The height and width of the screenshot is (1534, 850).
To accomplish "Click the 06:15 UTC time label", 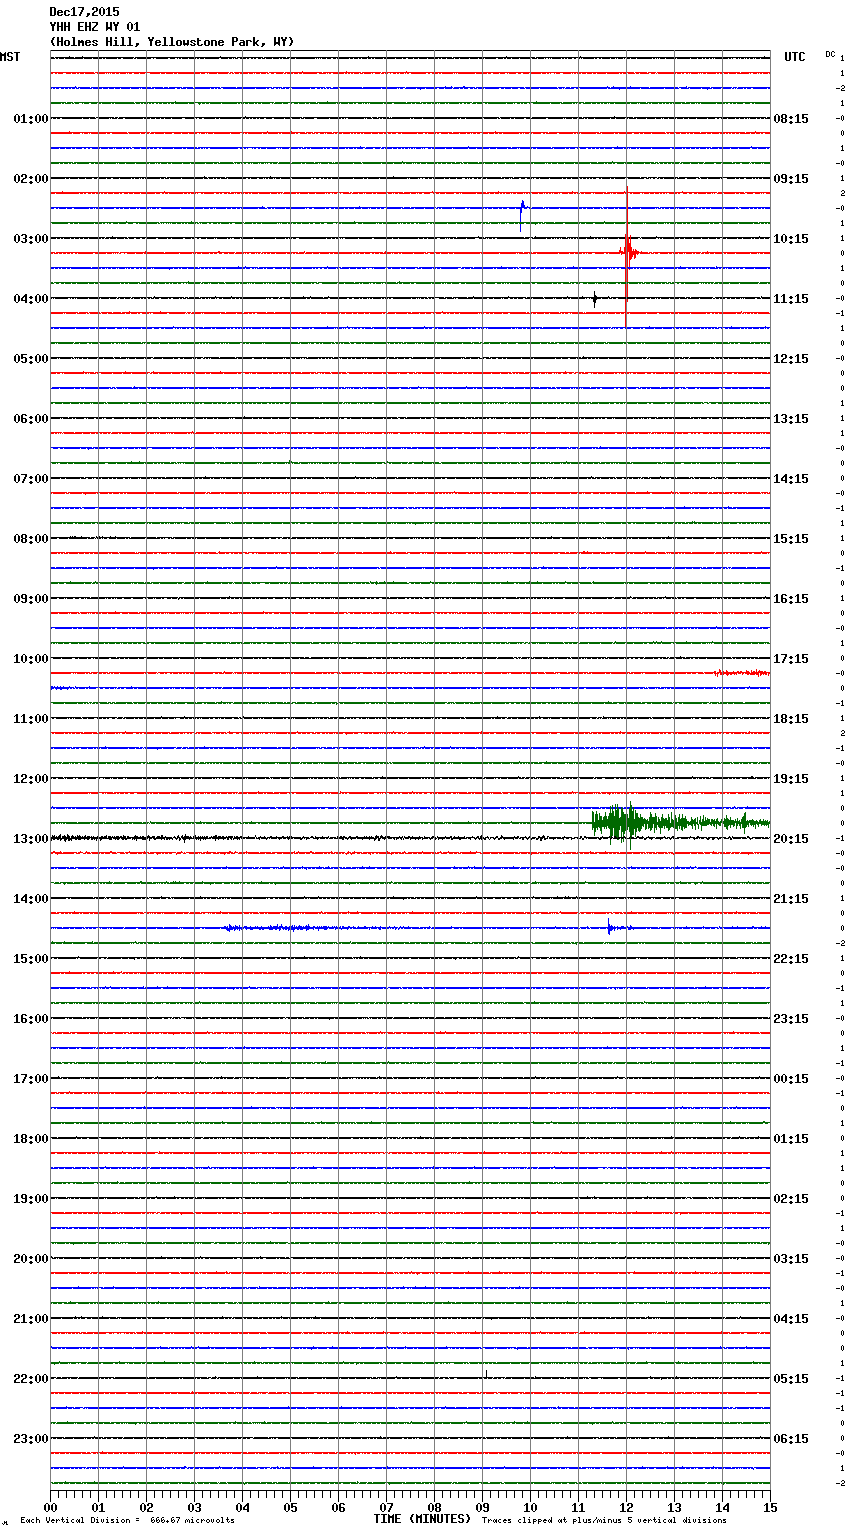I will pos(791,1439).
